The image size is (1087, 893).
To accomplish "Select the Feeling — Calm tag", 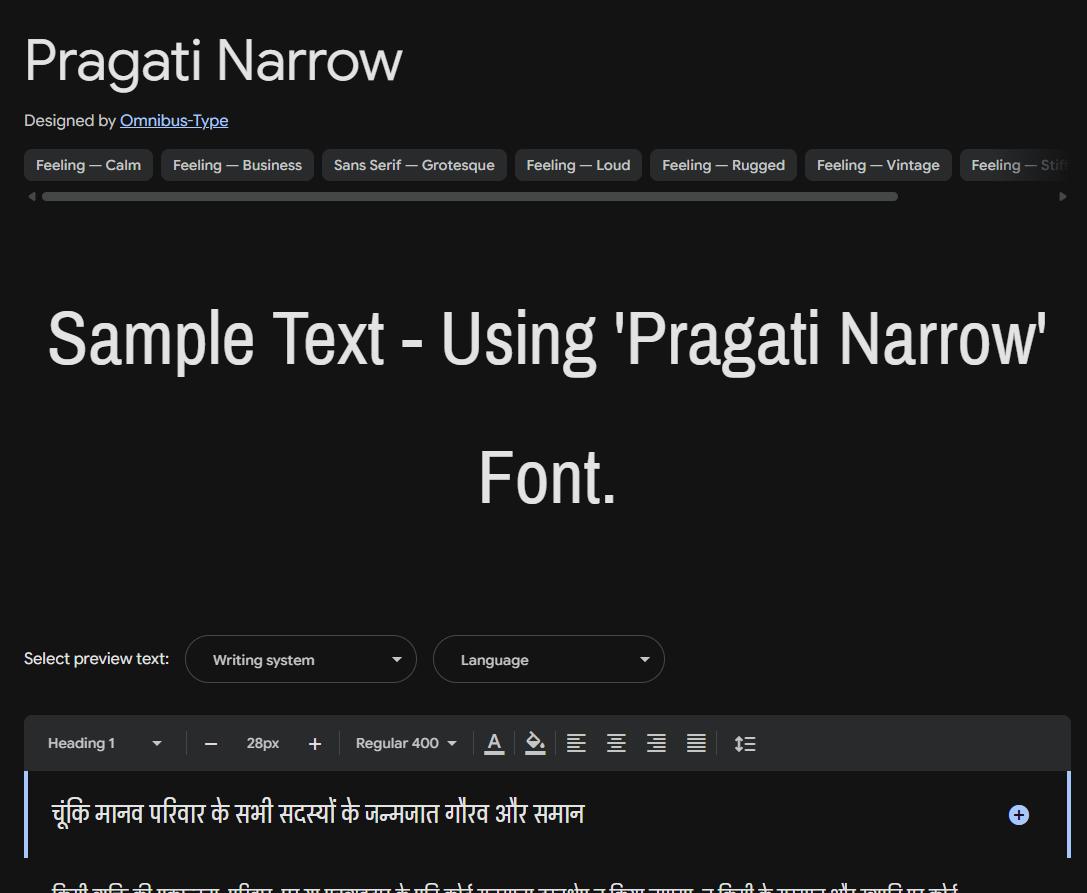I will (x=89, y=165).
